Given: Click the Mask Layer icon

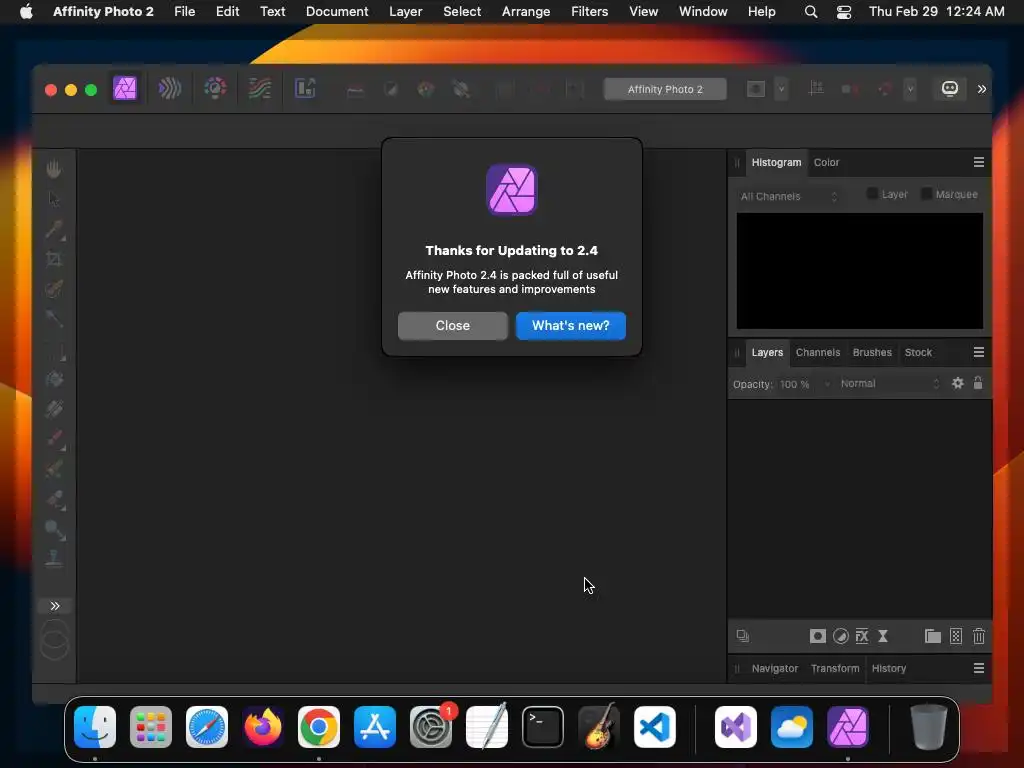Looking at the screenshot, I should tap(818, 636).
